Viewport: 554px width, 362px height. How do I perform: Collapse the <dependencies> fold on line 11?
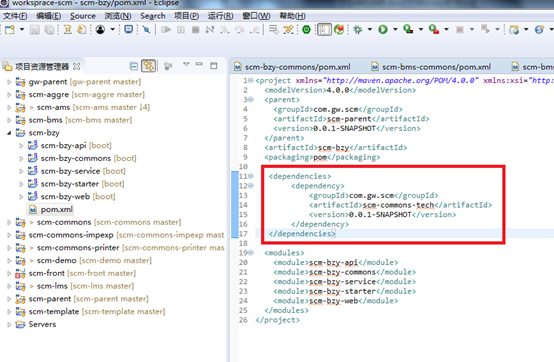pyautogui.click(x=251, y=176)
